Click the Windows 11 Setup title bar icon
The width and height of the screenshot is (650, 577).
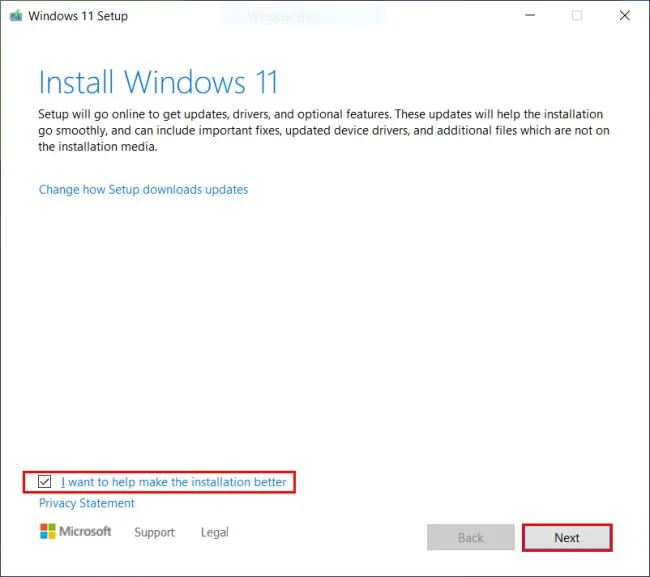point(16,16)
